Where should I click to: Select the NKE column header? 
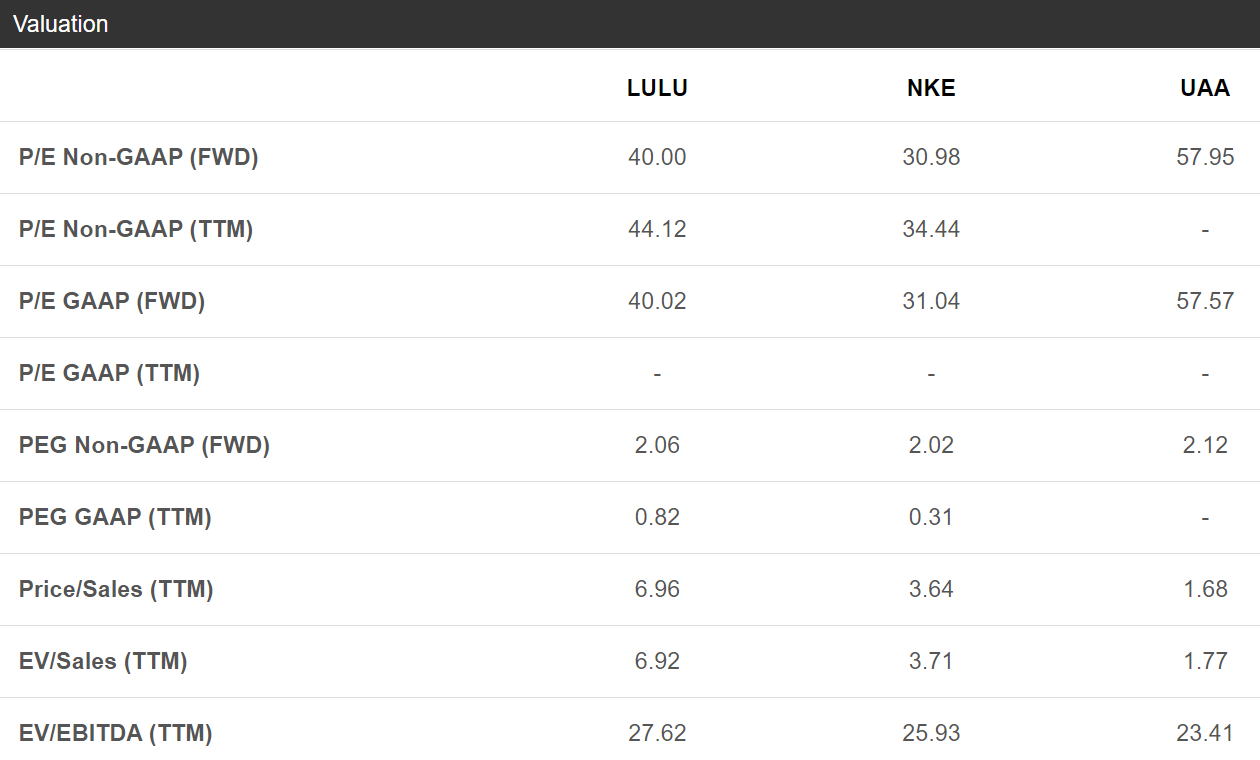click(931, 88)
